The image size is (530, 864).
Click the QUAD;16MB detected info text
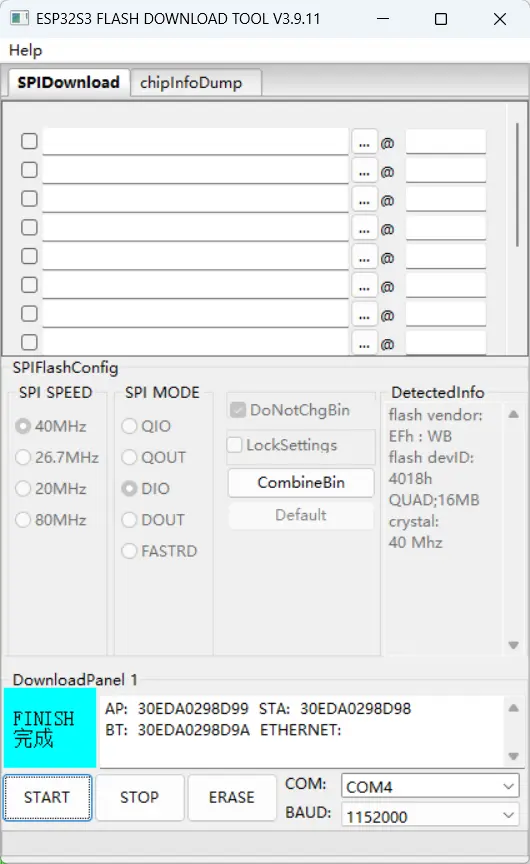pos(434,500)
